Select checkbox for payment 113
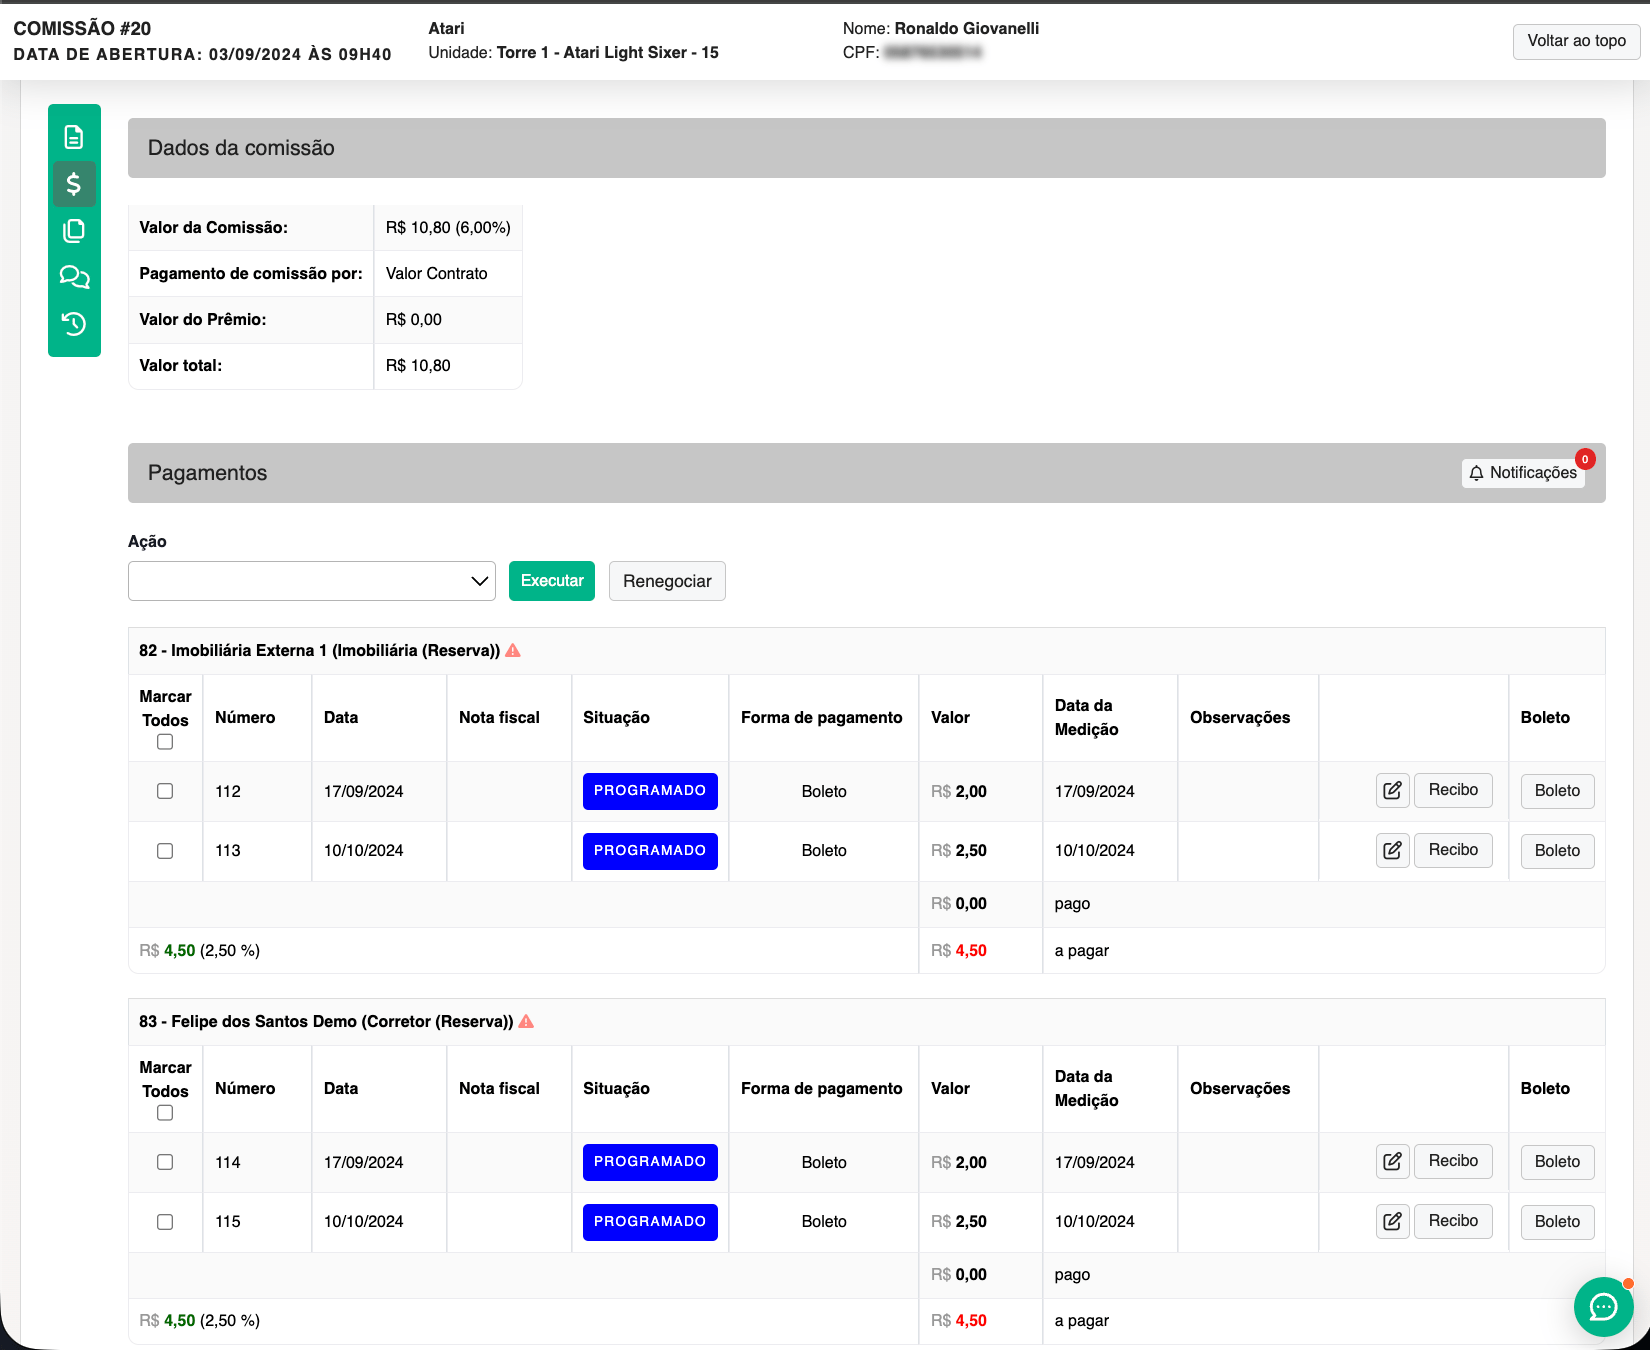This screenshot has width=1650, height=1350. (x=165, y=851)
